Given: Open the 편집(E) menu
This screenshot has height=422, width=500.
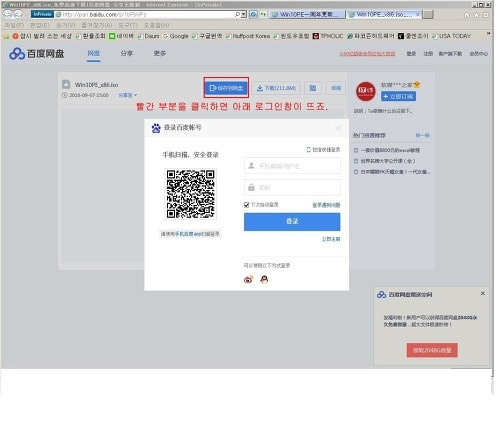Looking at the screenshot, I should [x=40, y=25].
